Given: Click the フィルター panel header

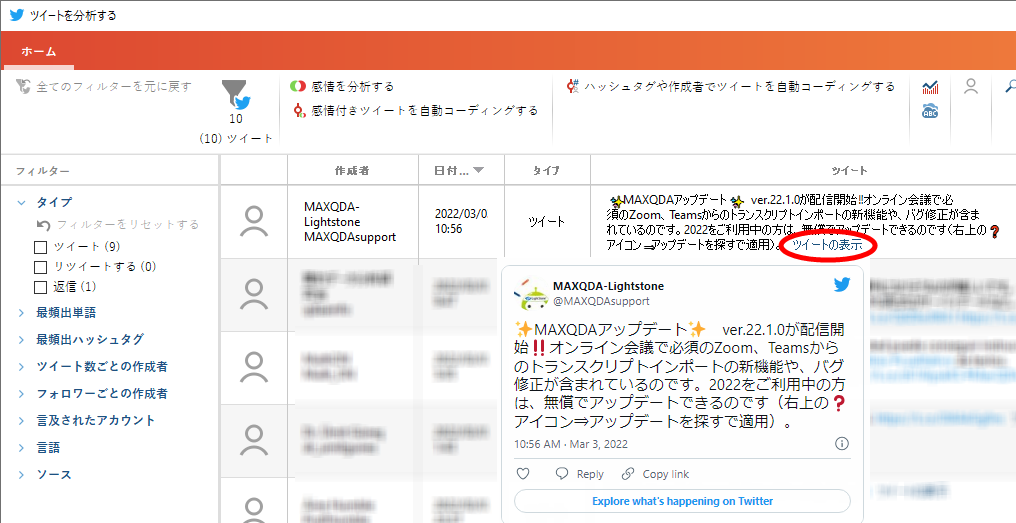Looking at the screenshot, I should coord(43,171).
